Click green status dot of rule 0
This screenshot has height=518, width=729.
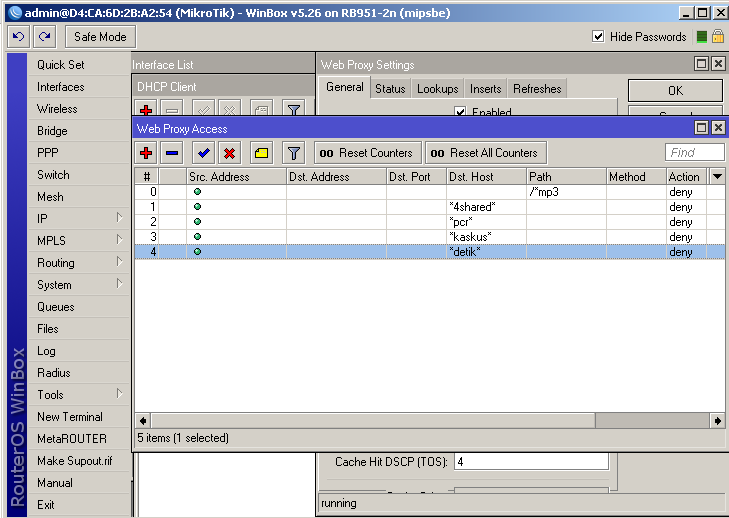click(x=198, y=192)
